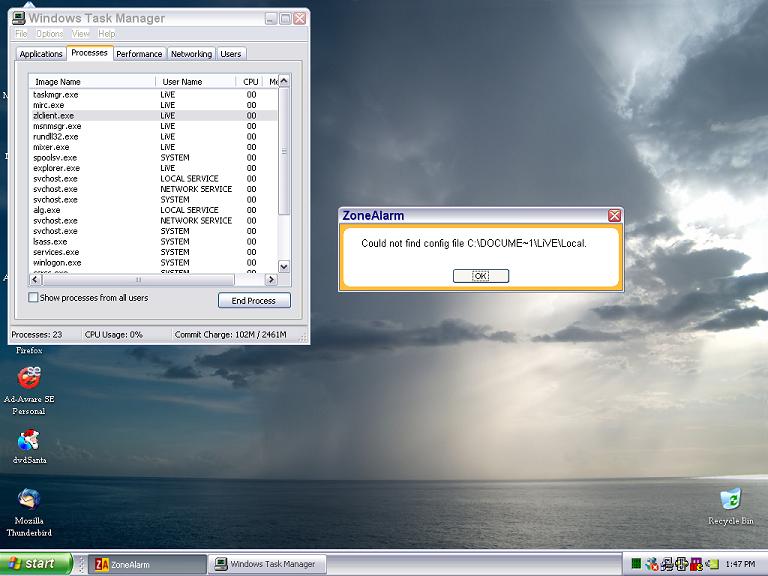Click the Task Manager title bar icon

(x=19, y=18)
